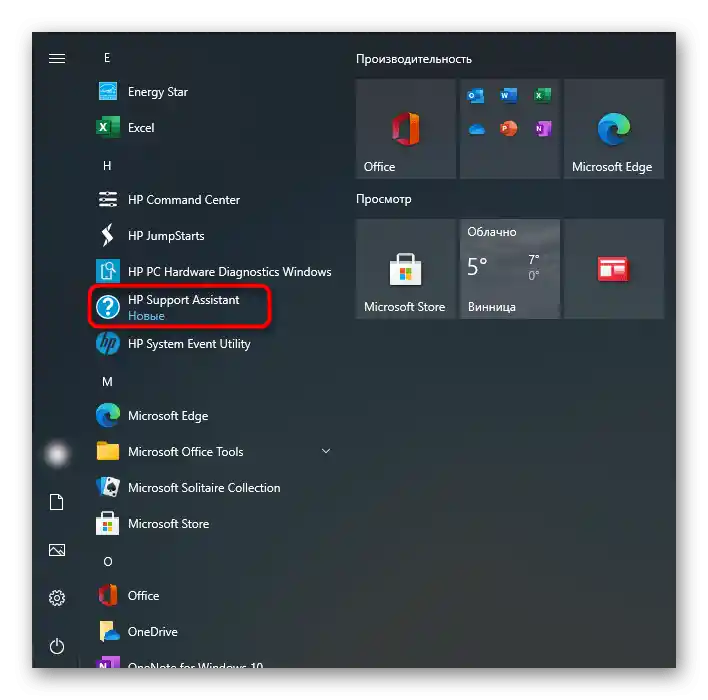The height and width of the screenshot is (700, 708).
Task: Launch HP JumpStarts icon
Action: coord(107,235)
